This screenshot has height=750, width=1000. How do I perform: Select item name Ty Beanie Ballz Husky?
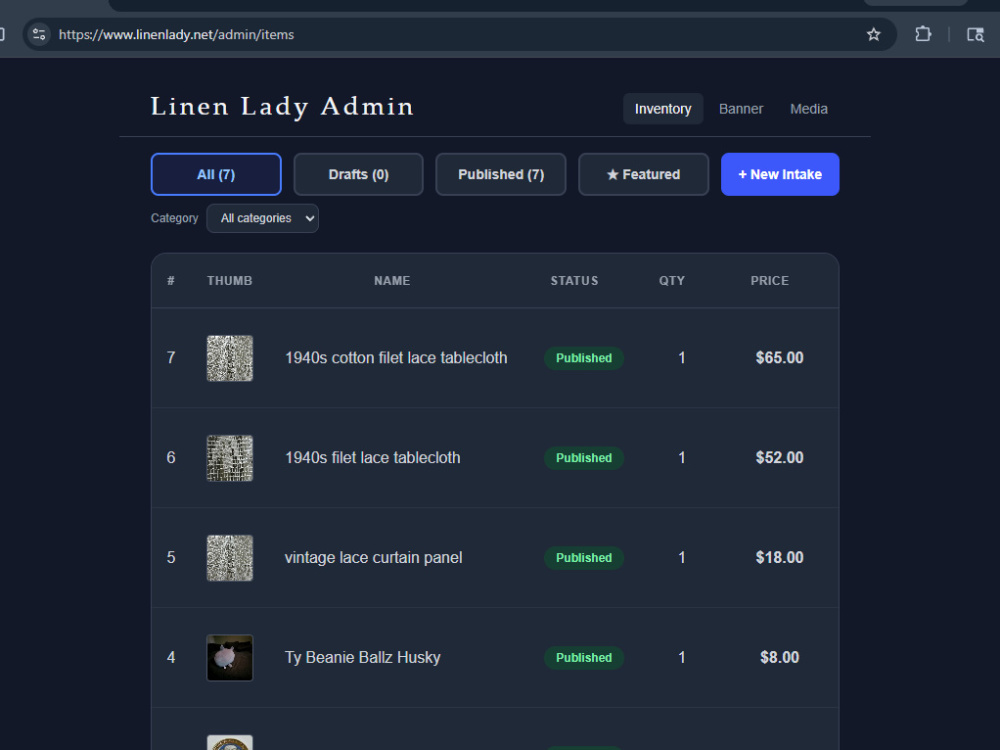(x=362, y=658)
